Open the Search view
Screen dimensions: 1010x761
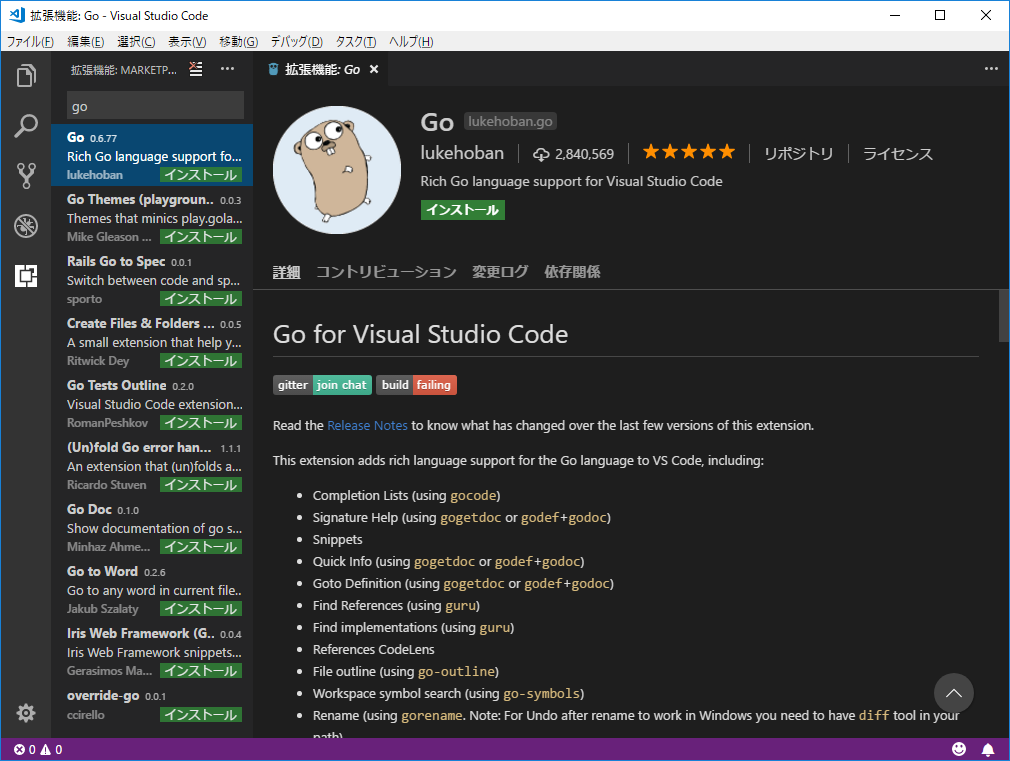click(26, 126)
